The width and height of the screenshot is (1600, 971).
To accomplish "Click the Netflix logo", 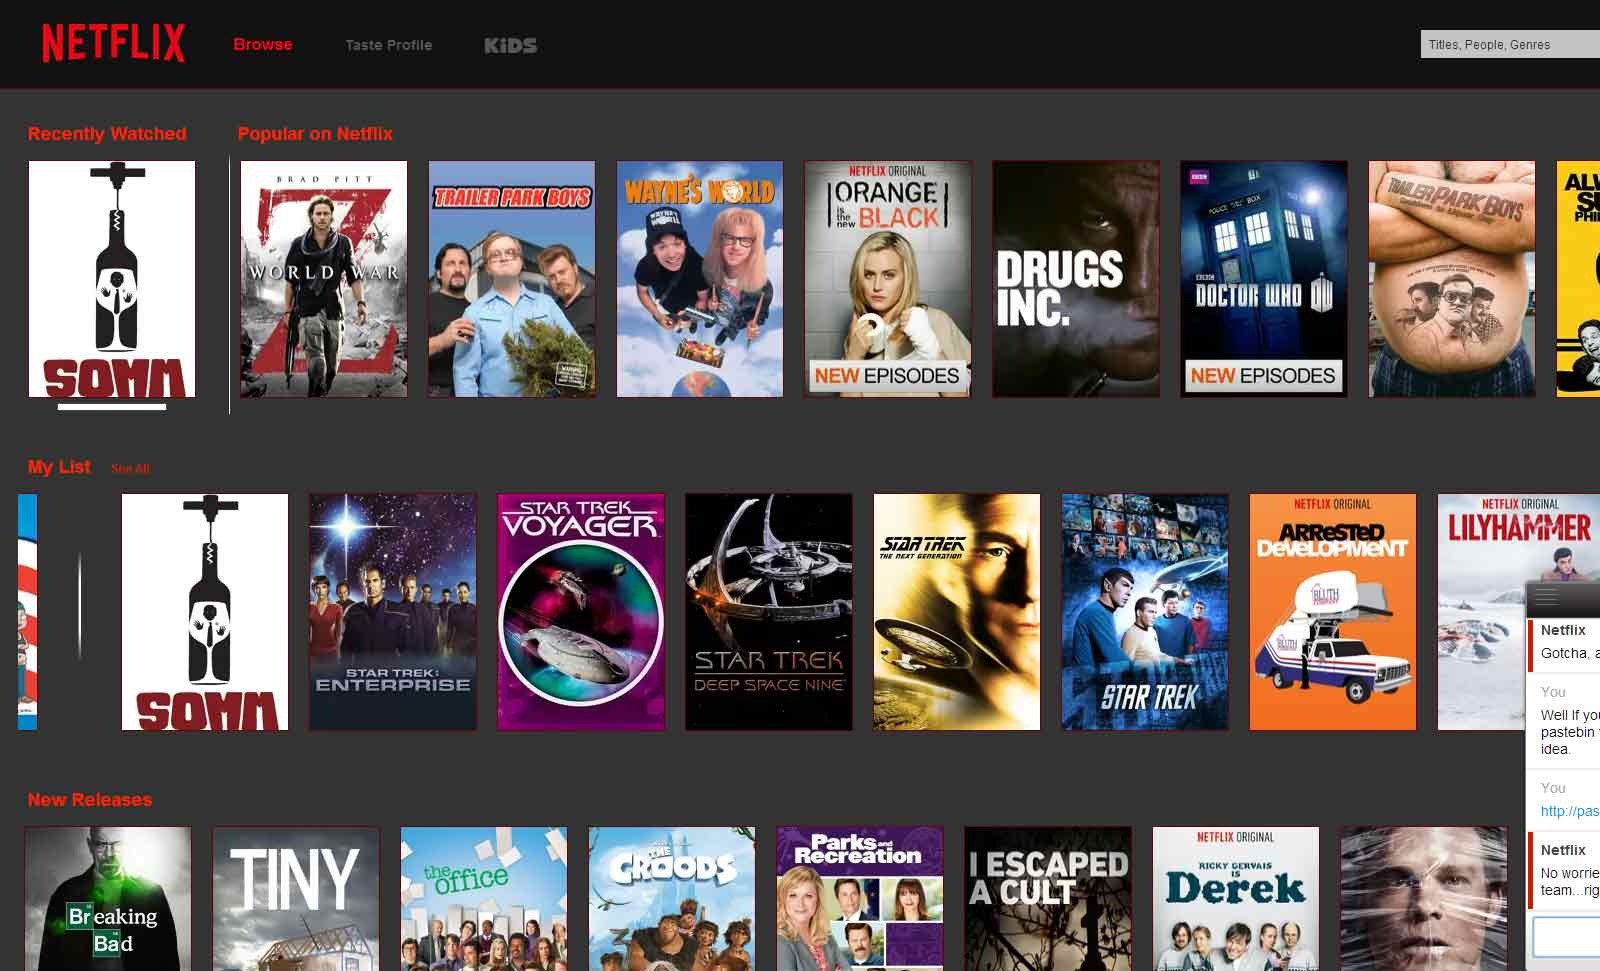I will pos(113,44).
